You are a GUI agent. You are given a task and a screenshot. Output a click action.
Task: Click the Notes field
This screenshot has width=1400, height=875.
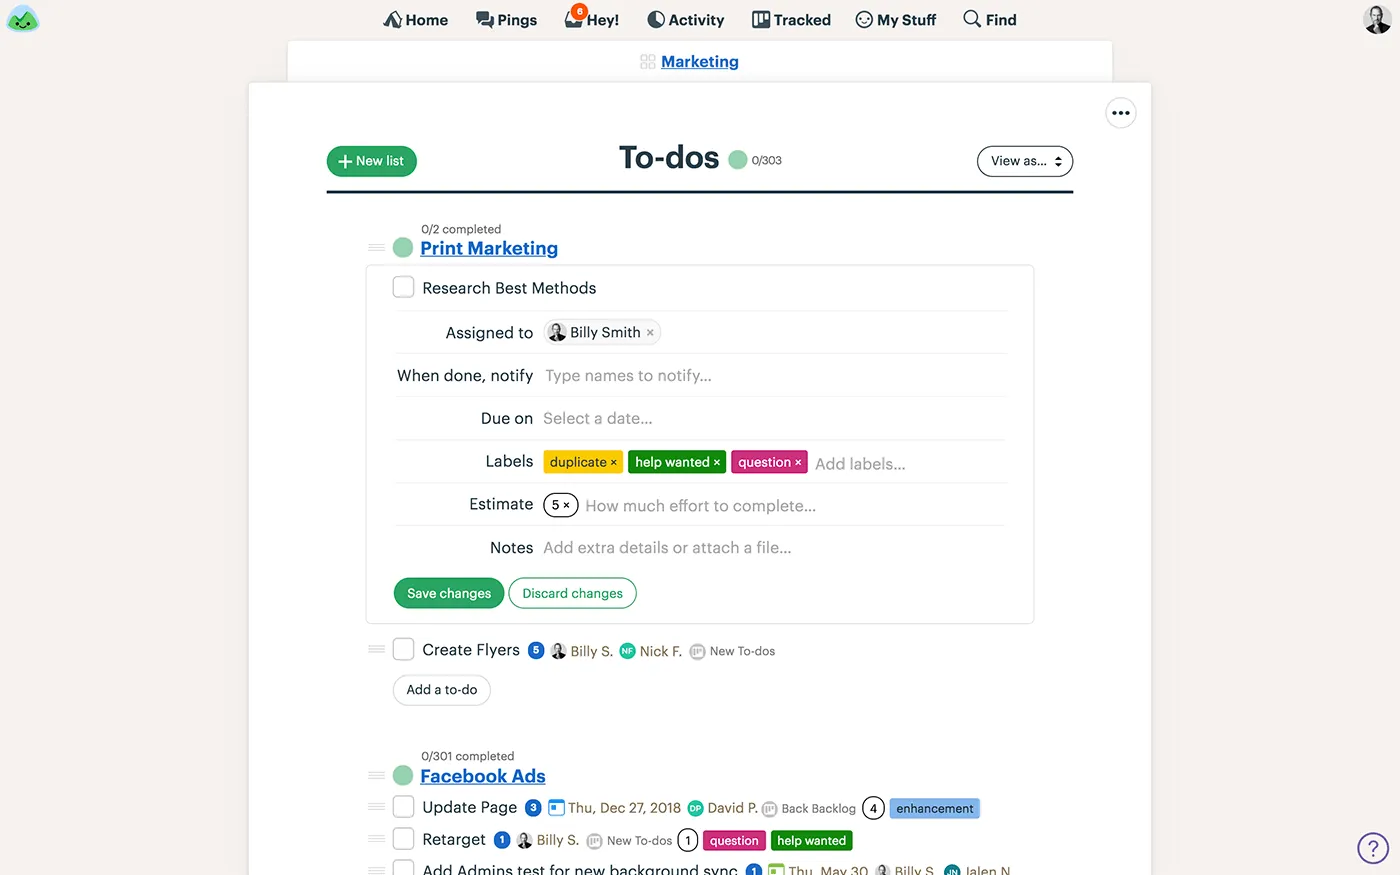click(x=774, y=548)
